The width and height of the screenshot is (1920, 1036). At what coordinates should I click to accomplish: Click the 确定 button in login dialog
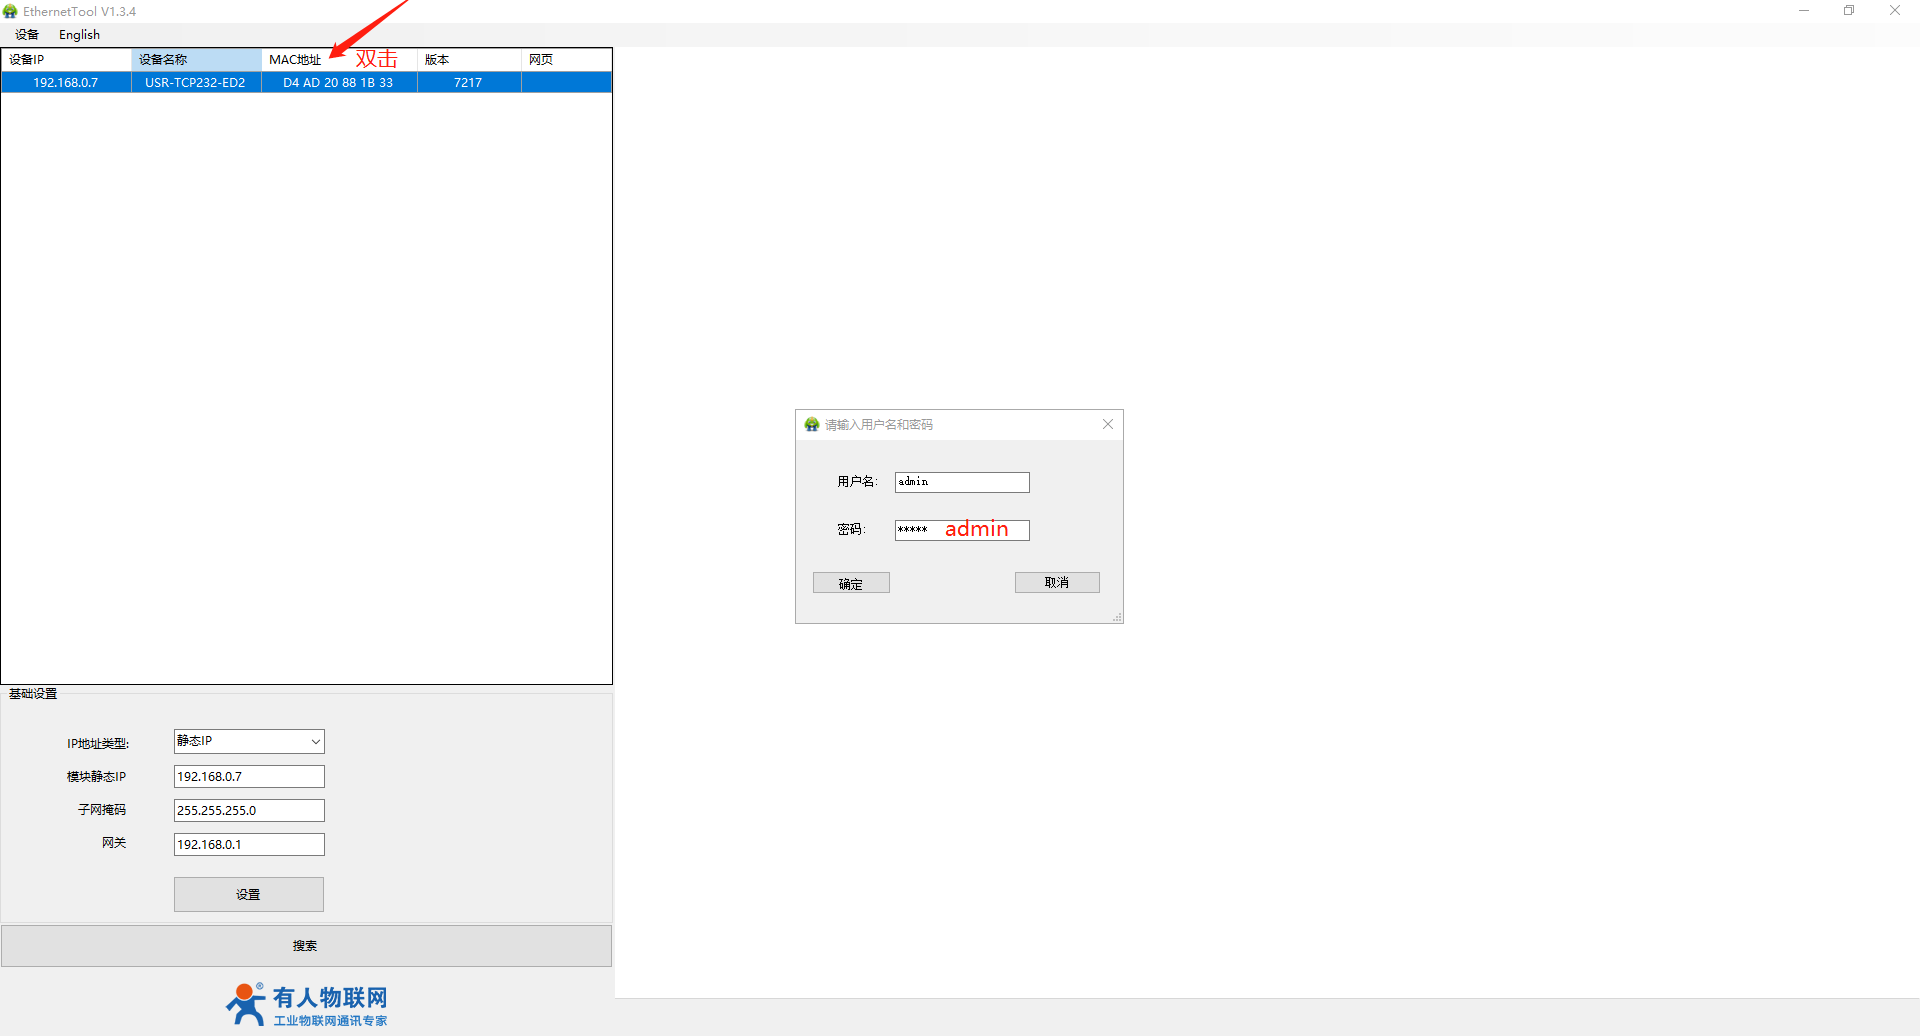pos(851,583)
